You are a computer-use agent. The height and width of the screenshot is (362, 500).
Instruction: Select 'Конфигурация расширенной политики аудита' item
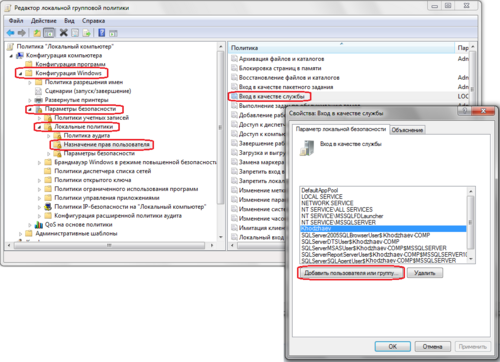(118, 216)
